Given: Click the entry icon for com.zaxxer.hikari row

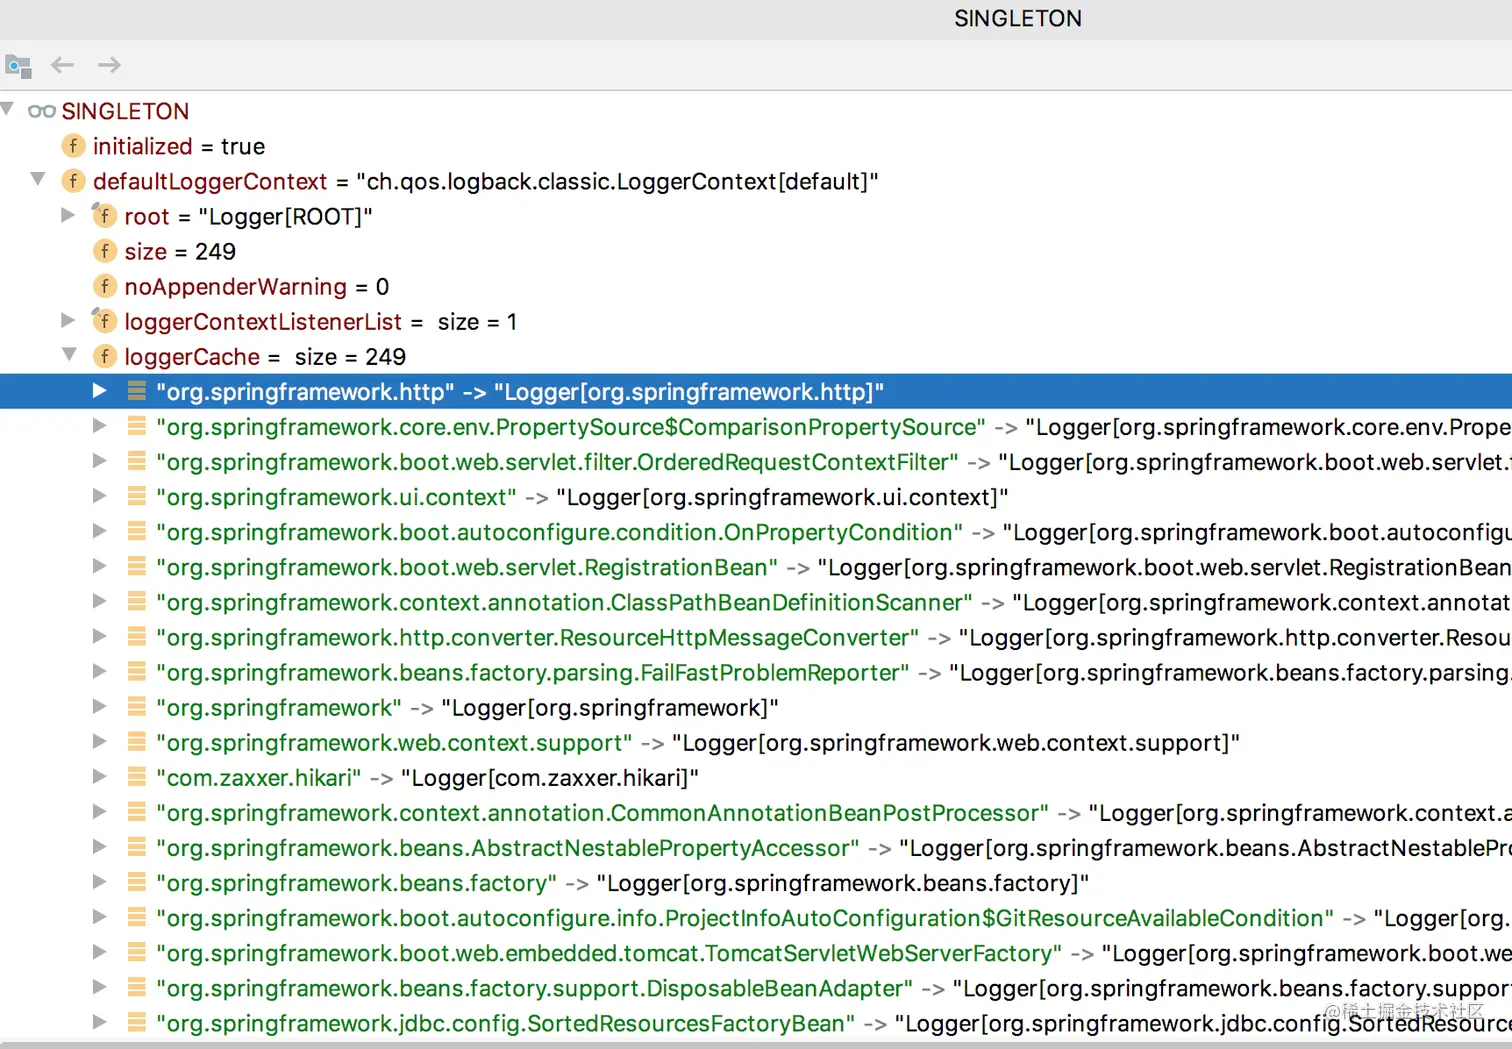Looking at the screenshot, I should (137, 776).
